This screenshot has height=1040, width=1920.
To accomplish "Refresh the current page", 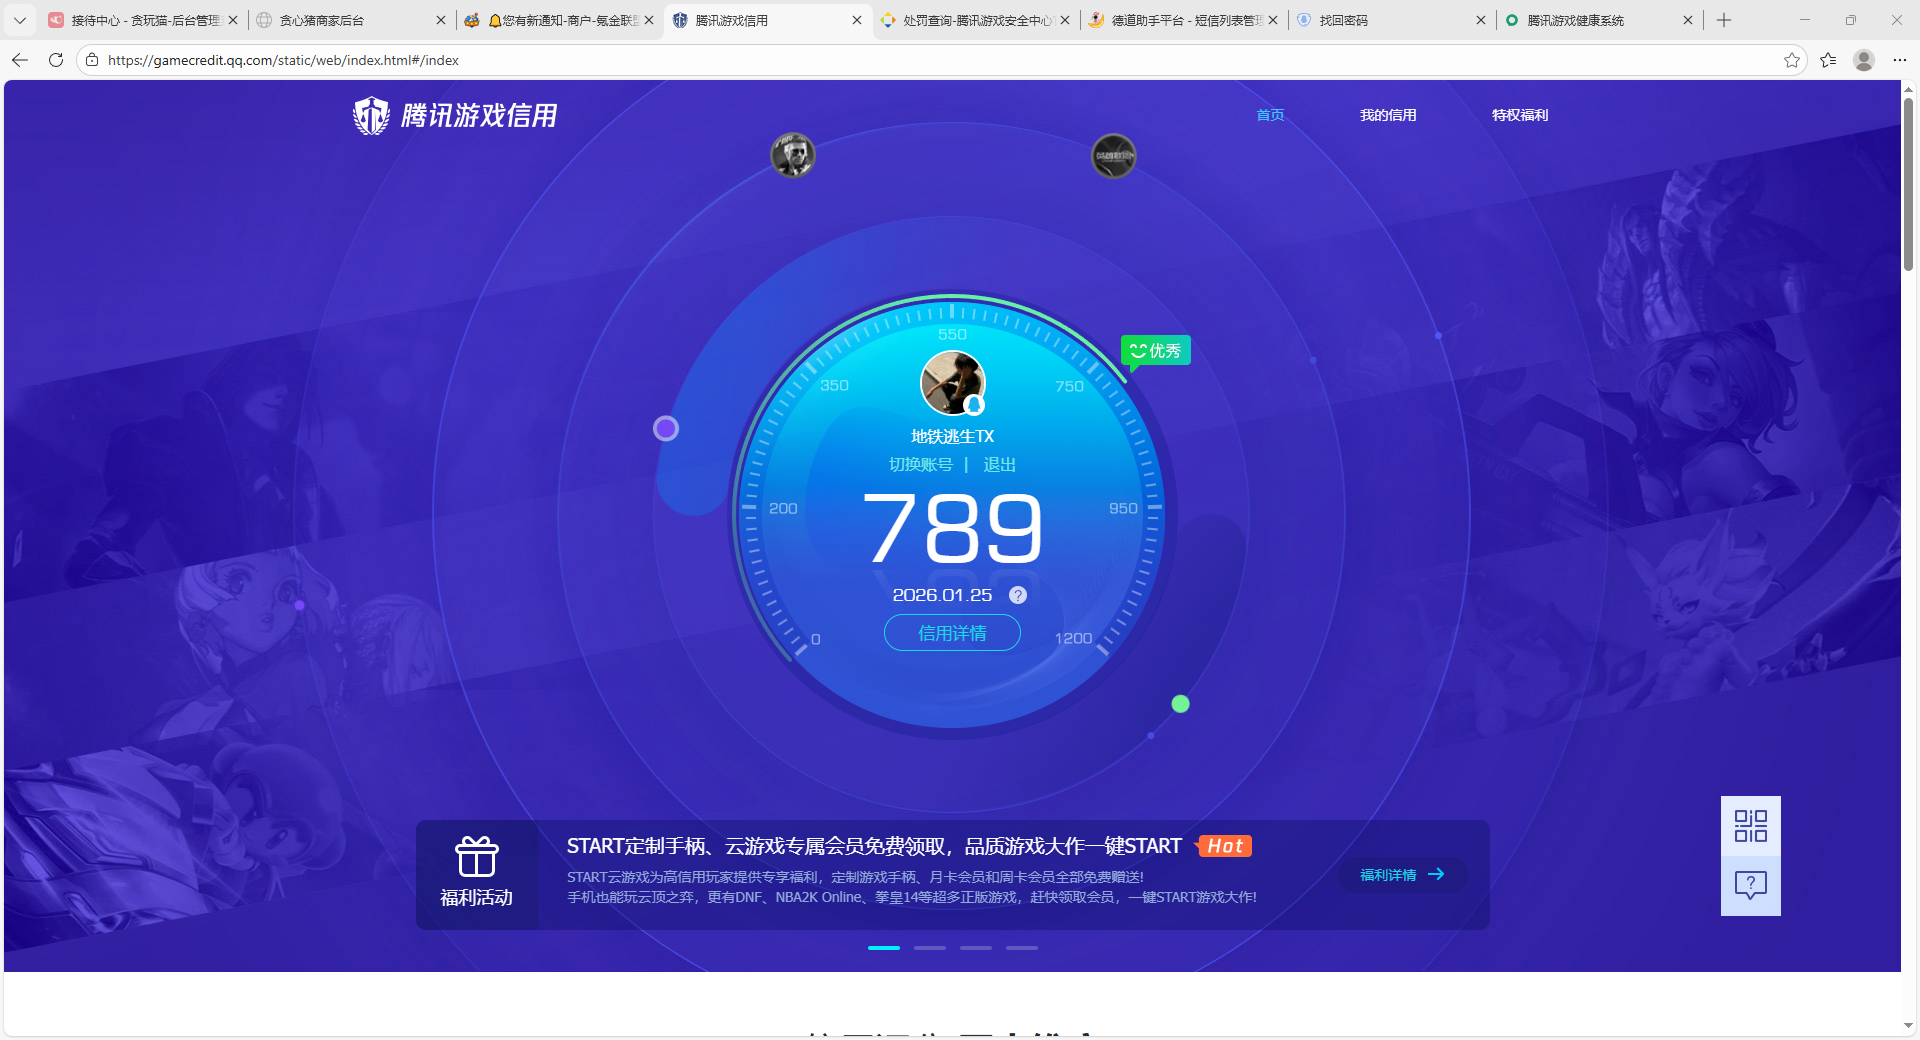I will (55, 60).
